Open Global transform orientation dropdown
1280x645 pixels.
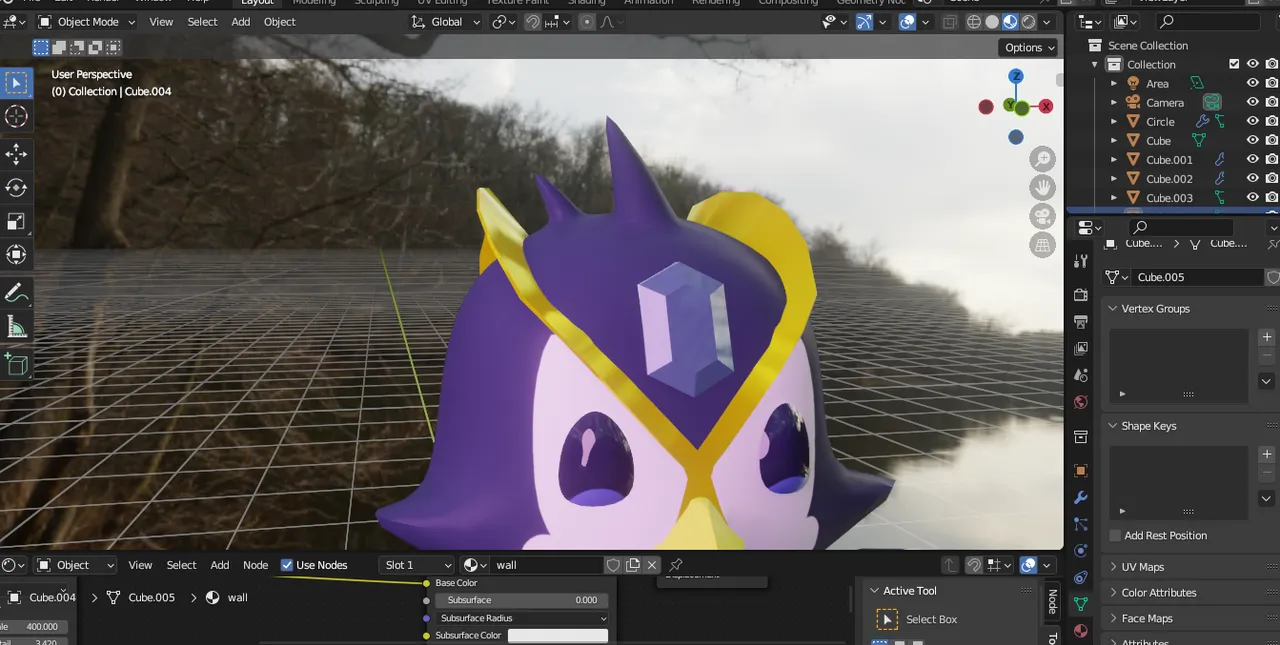coord(447,22)
